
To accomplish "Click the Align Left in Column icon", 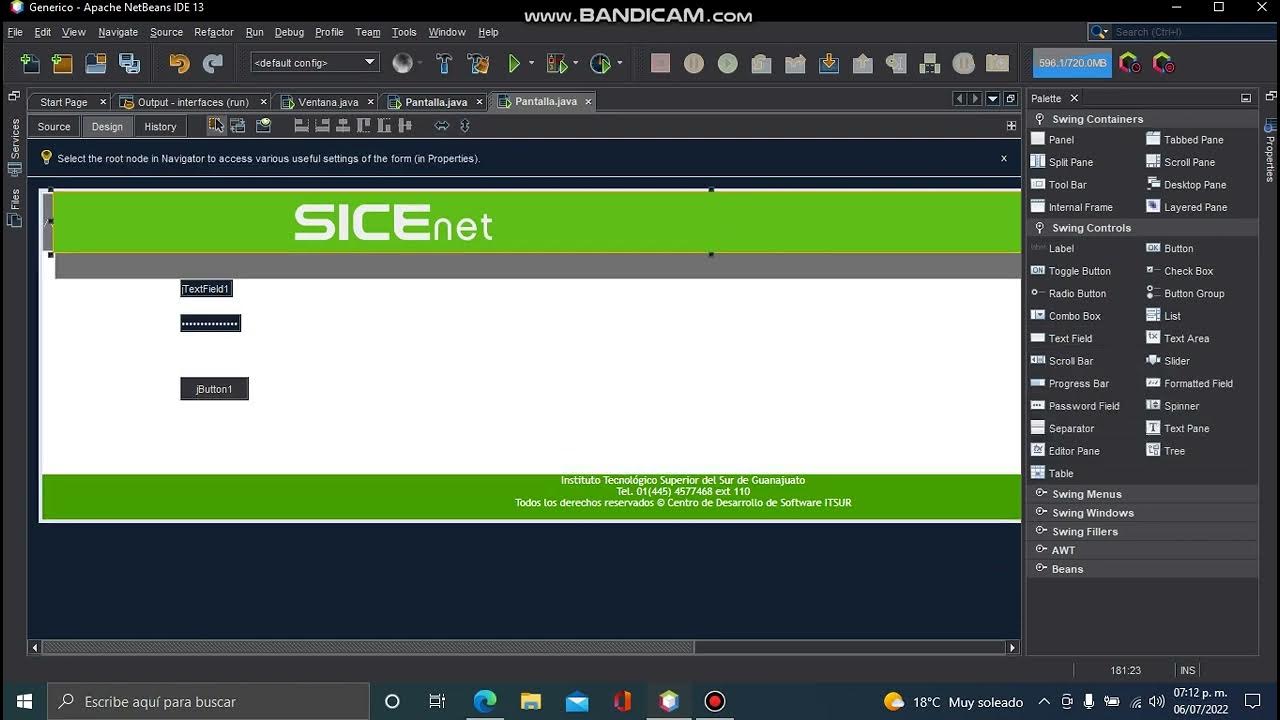I will coord(301,126).
